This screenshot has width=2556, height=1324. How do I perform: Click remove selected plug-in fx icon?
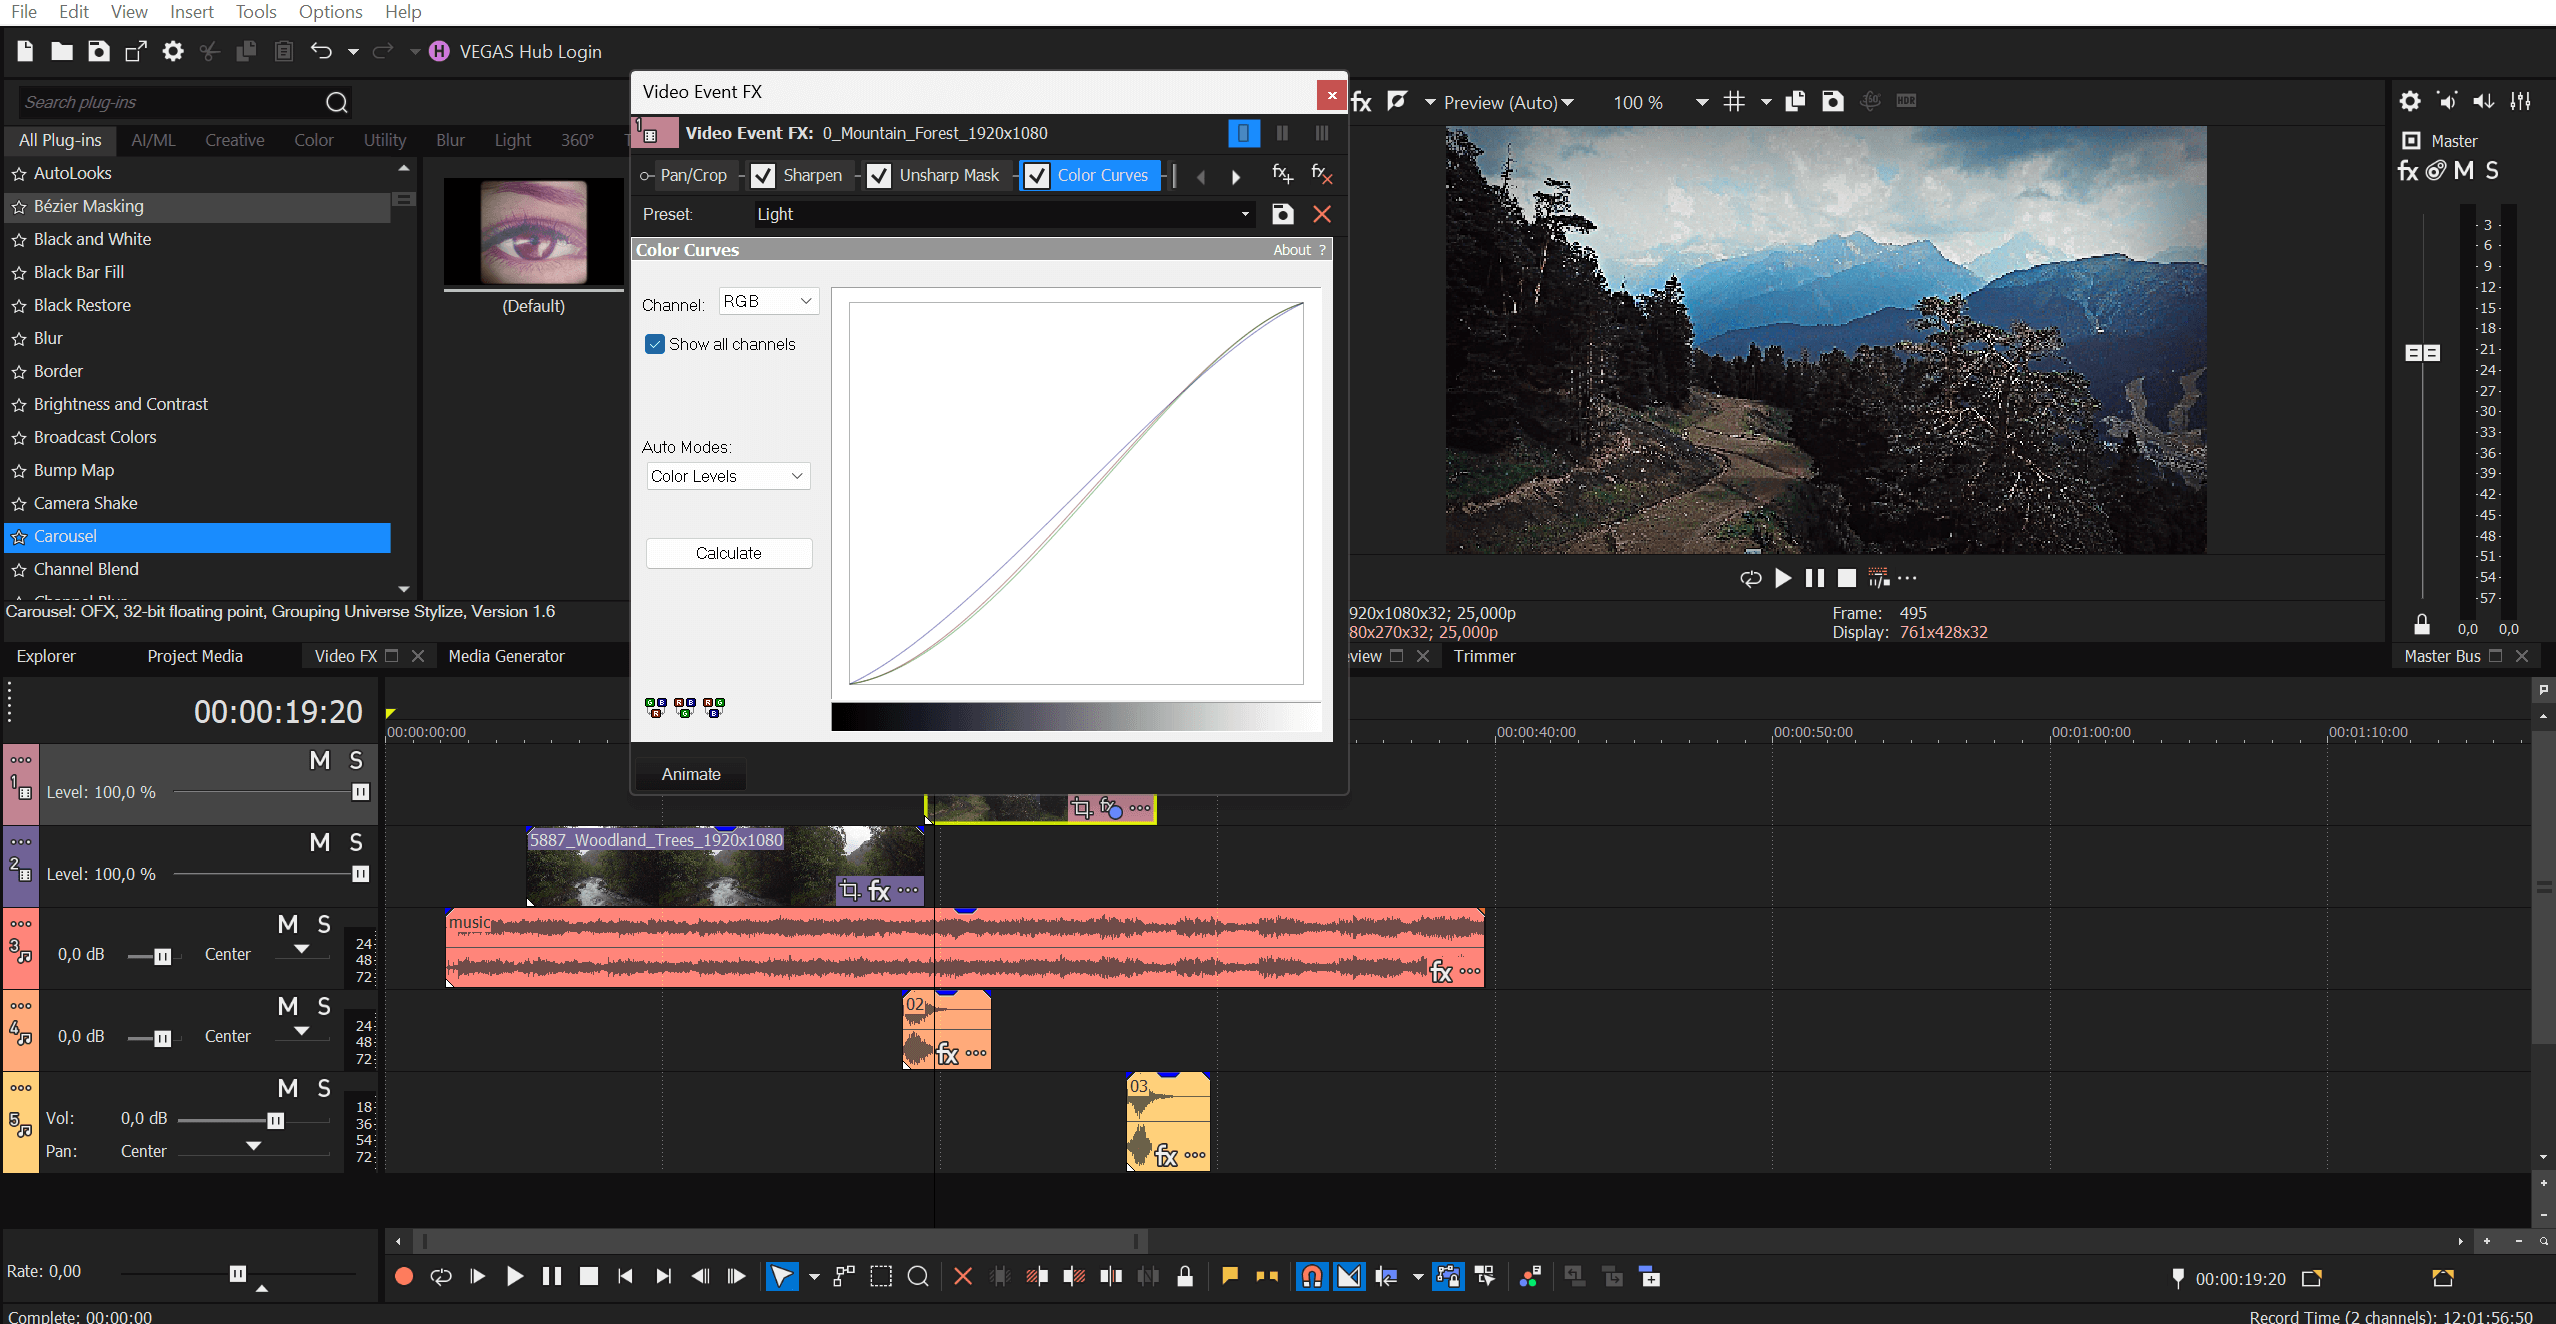point(1321,175)
